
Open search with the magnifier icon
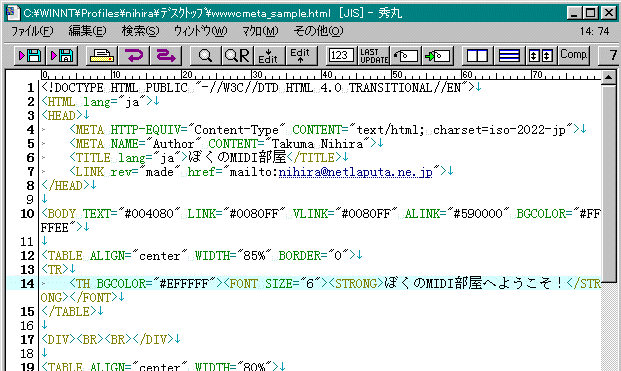coord(205,56)
